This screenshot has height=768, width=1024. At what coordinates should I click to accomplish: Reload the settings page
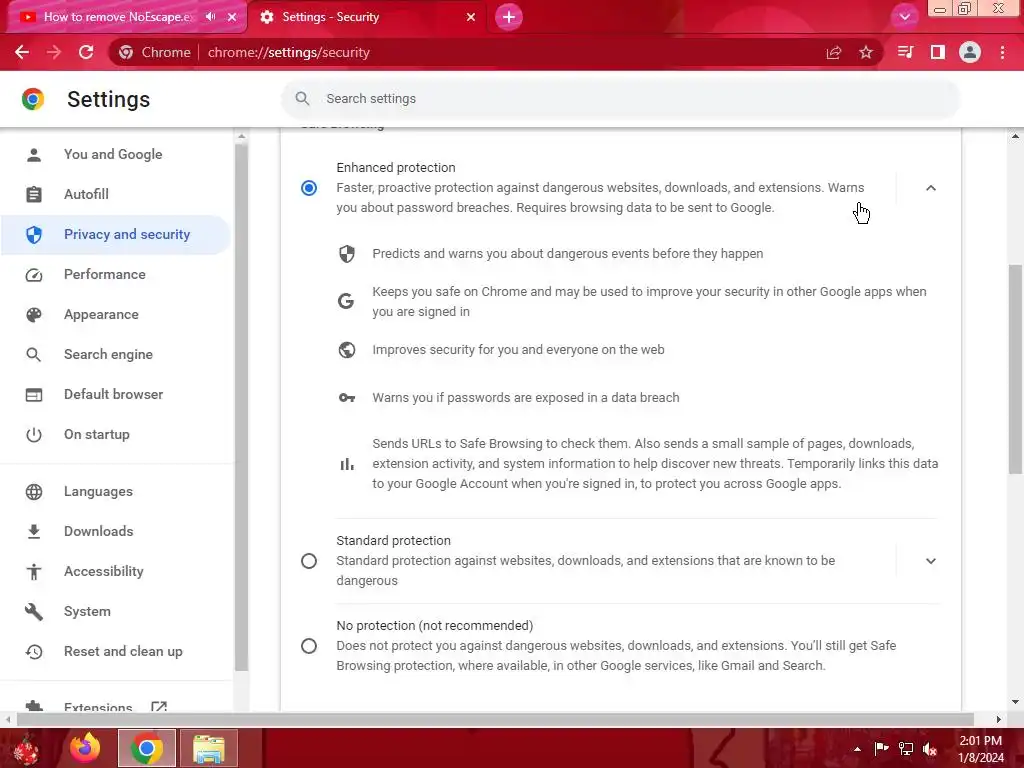tap(86, 52)
